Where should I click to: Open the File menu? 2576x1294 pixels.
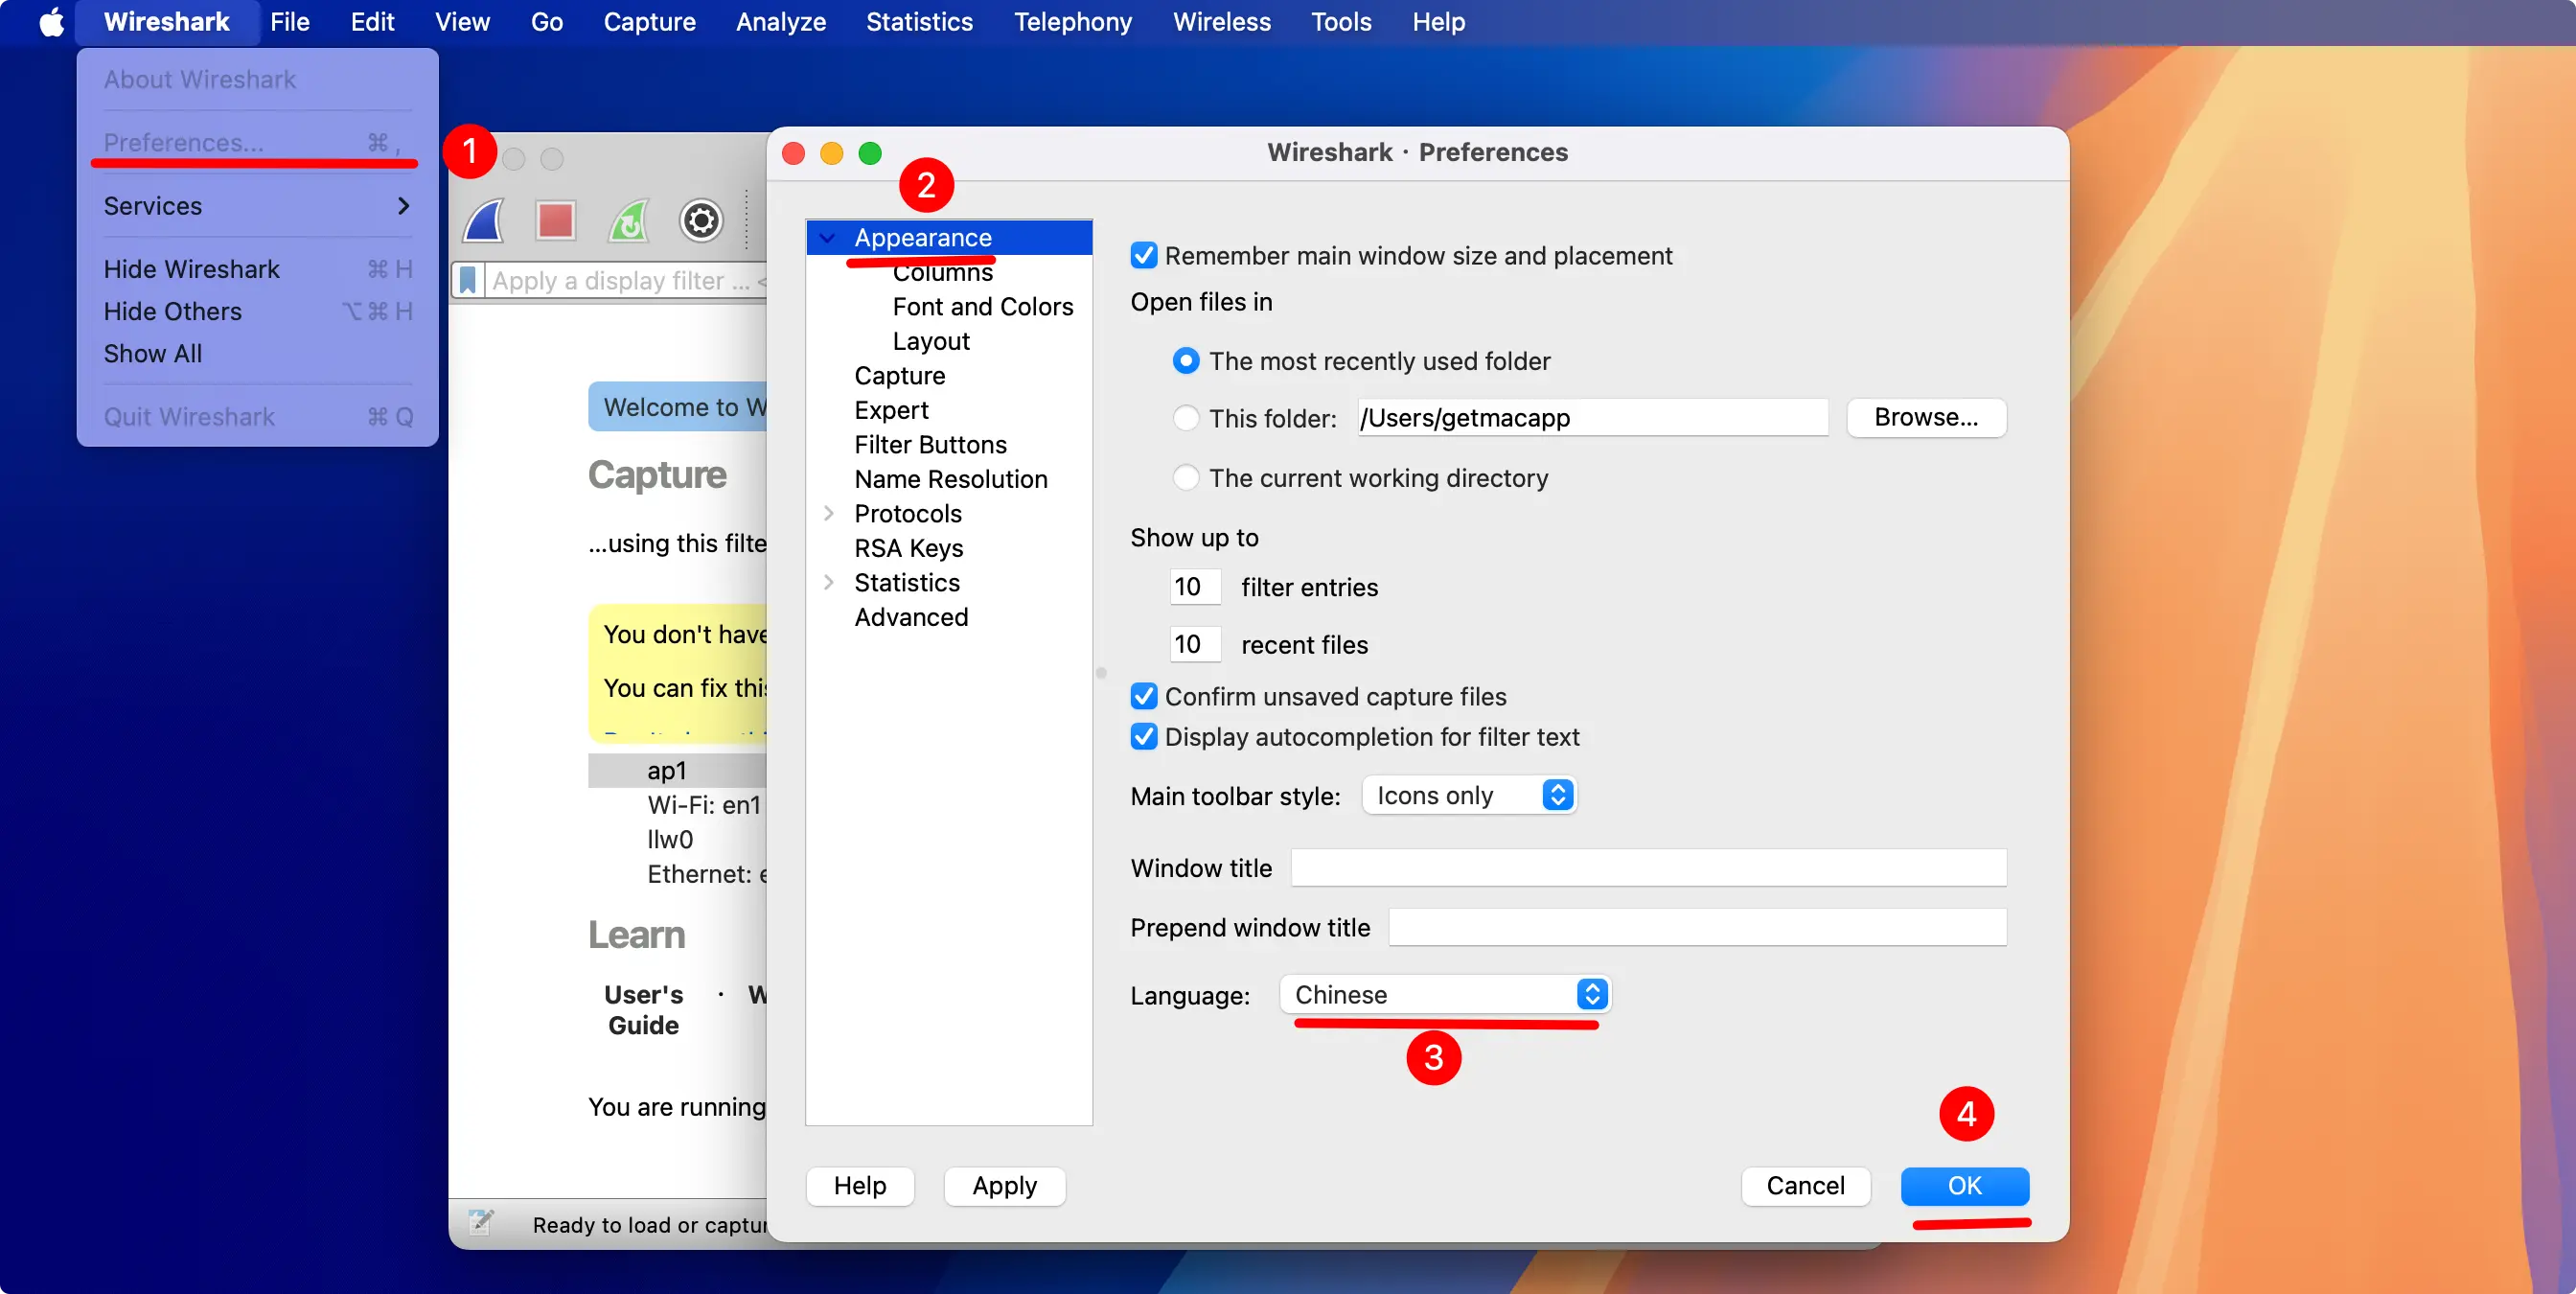[x=290, y=22]
